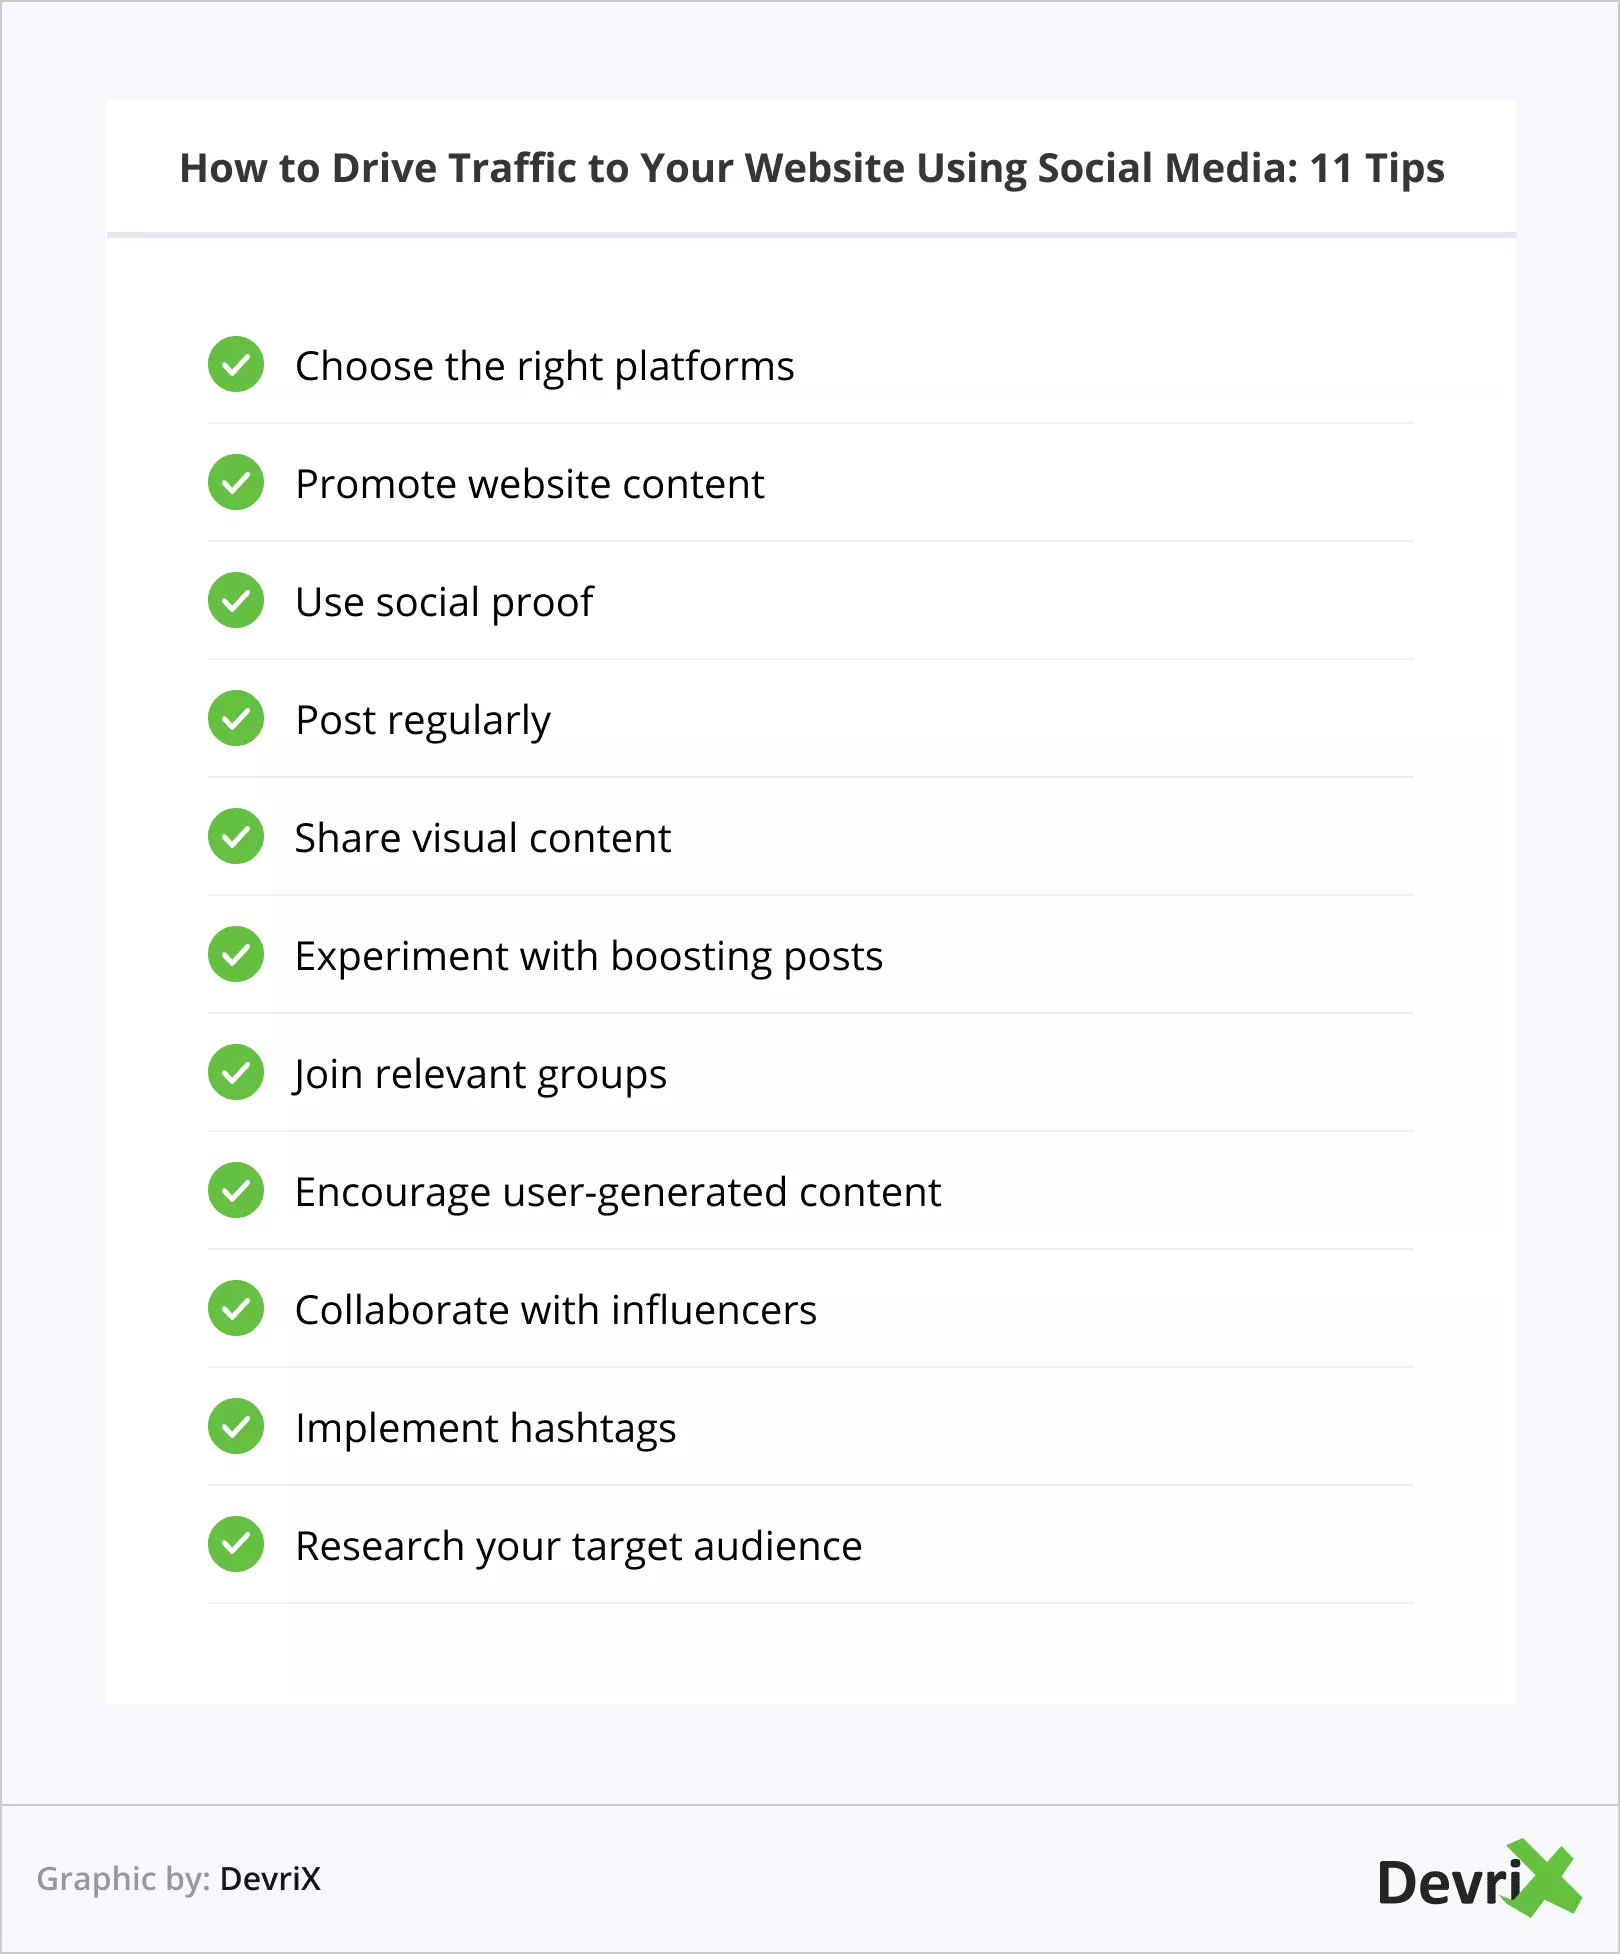Click the 'Graphic by: DevriX' credit text
This screenshot has width=1620, height=1954.
pos(179,1879)
